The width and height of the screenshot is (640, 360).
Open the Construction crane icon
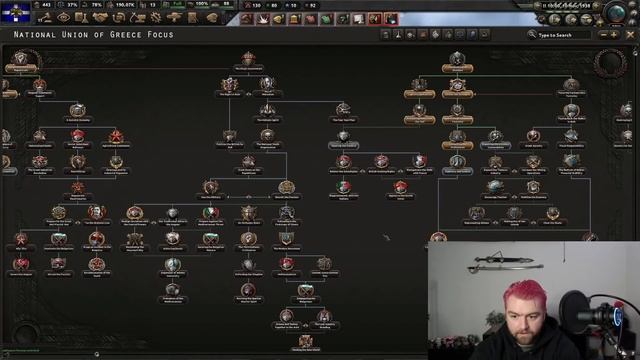(137, 18)
